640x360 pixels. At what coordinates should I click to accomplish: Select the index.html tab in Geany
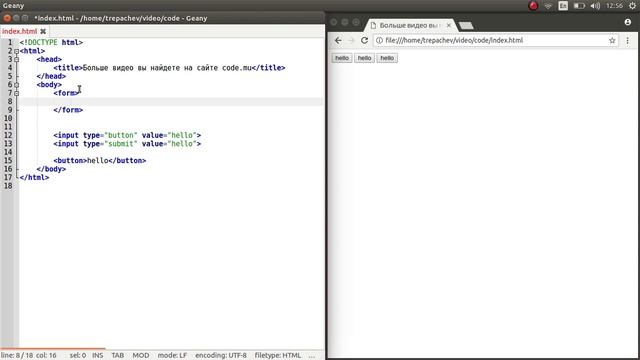click(x=20, y=31)
